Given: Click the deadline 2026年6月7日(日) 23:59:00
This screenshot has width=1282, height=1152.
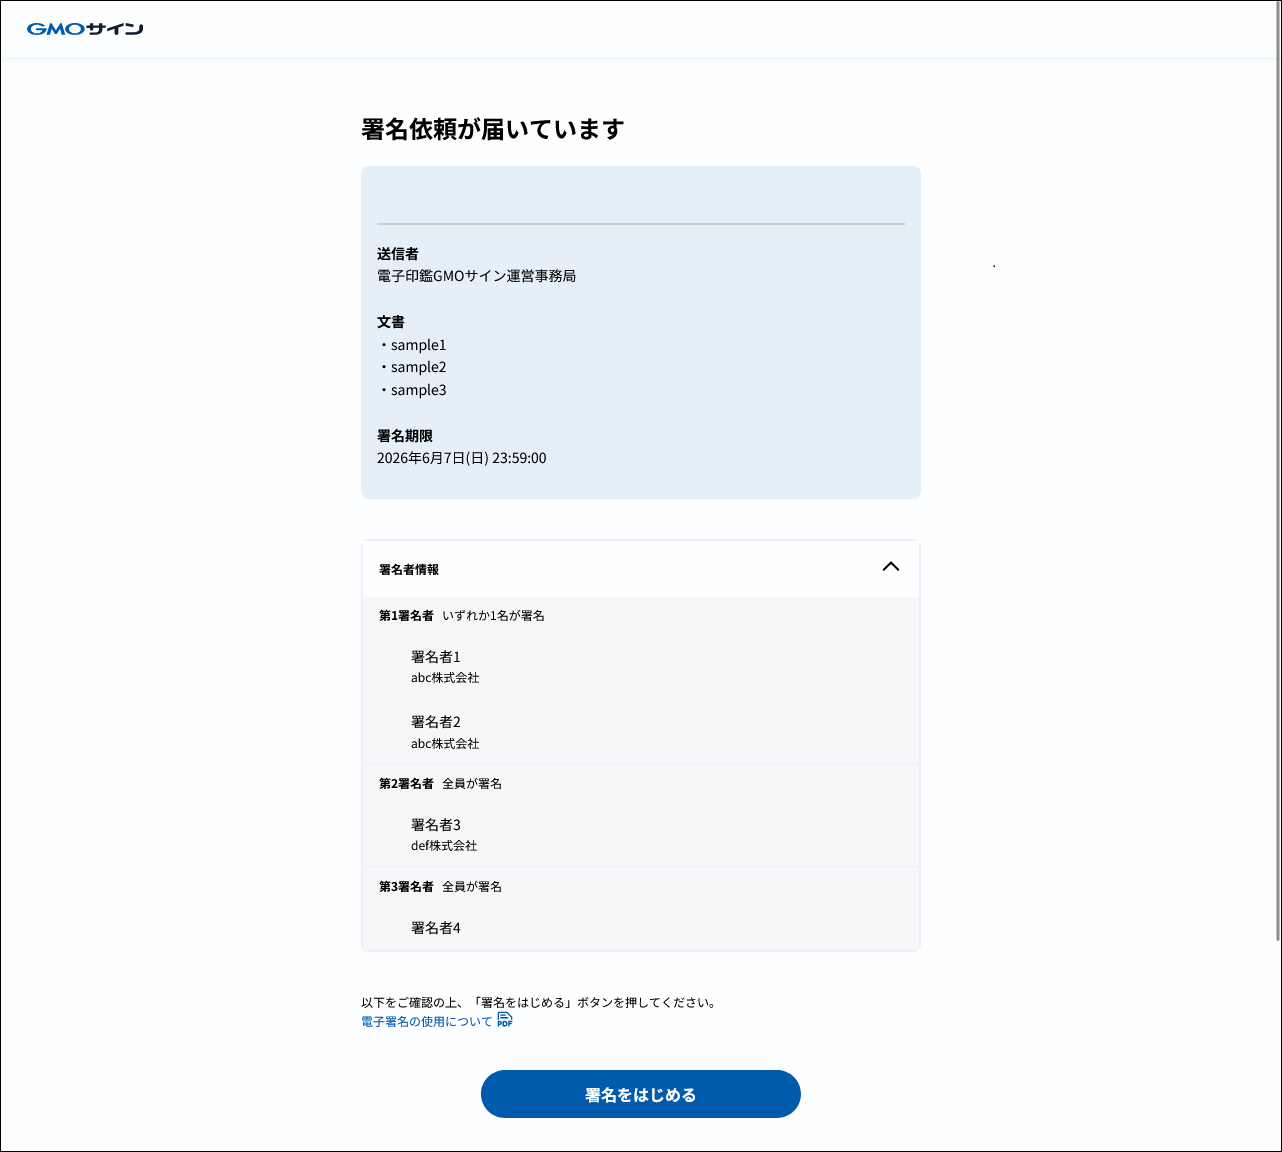Looking at the screenshot, I should pos(462,458).
